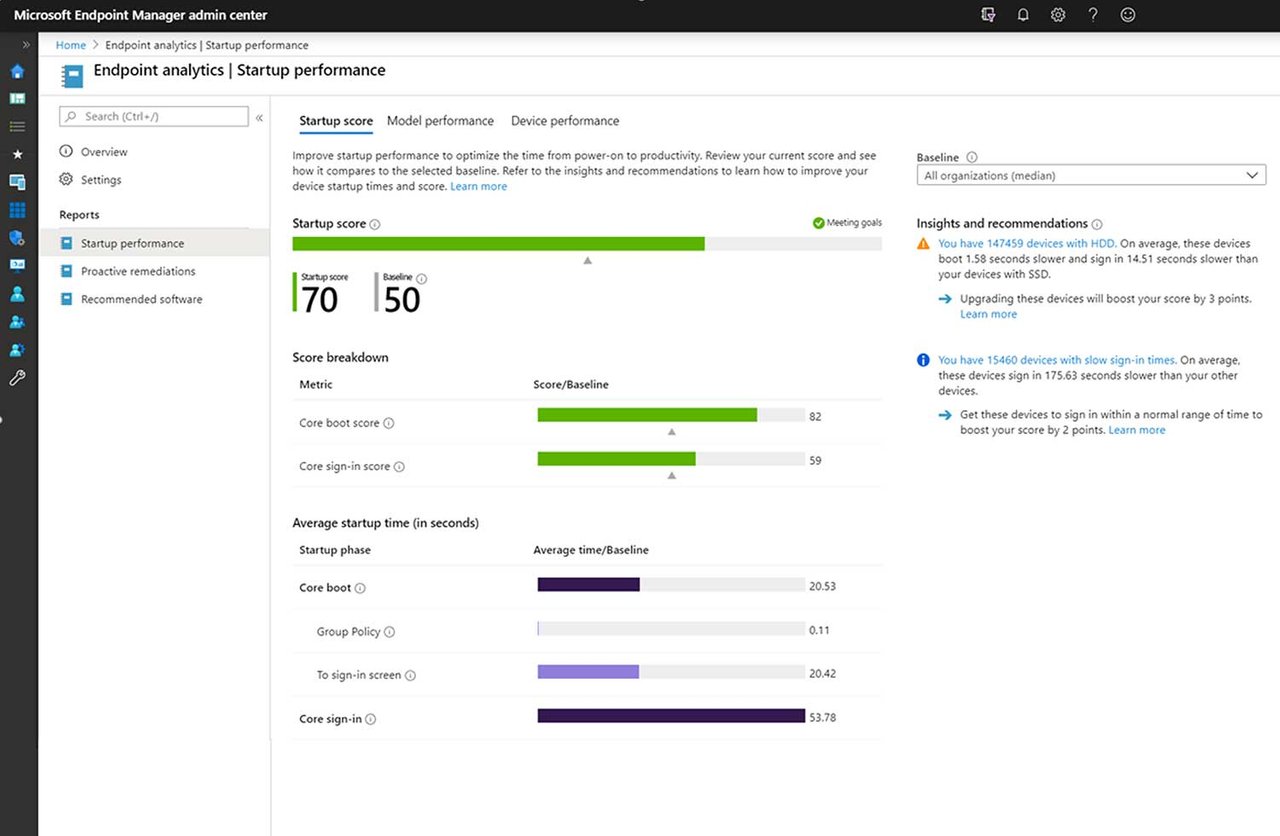Click the Endpoint analytics notebook icon
Viewport: 1280px width, 836px height.
click(71, 76)
